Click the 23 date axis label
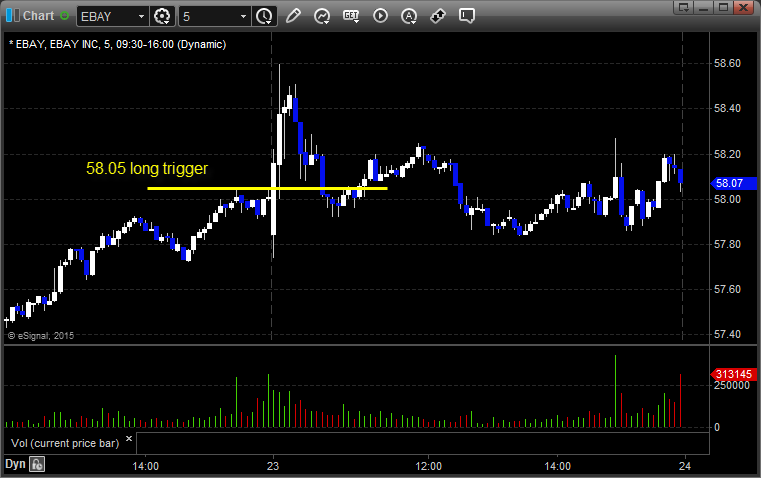The width and height of the screenshot is (761, 478). click(273, 466)
